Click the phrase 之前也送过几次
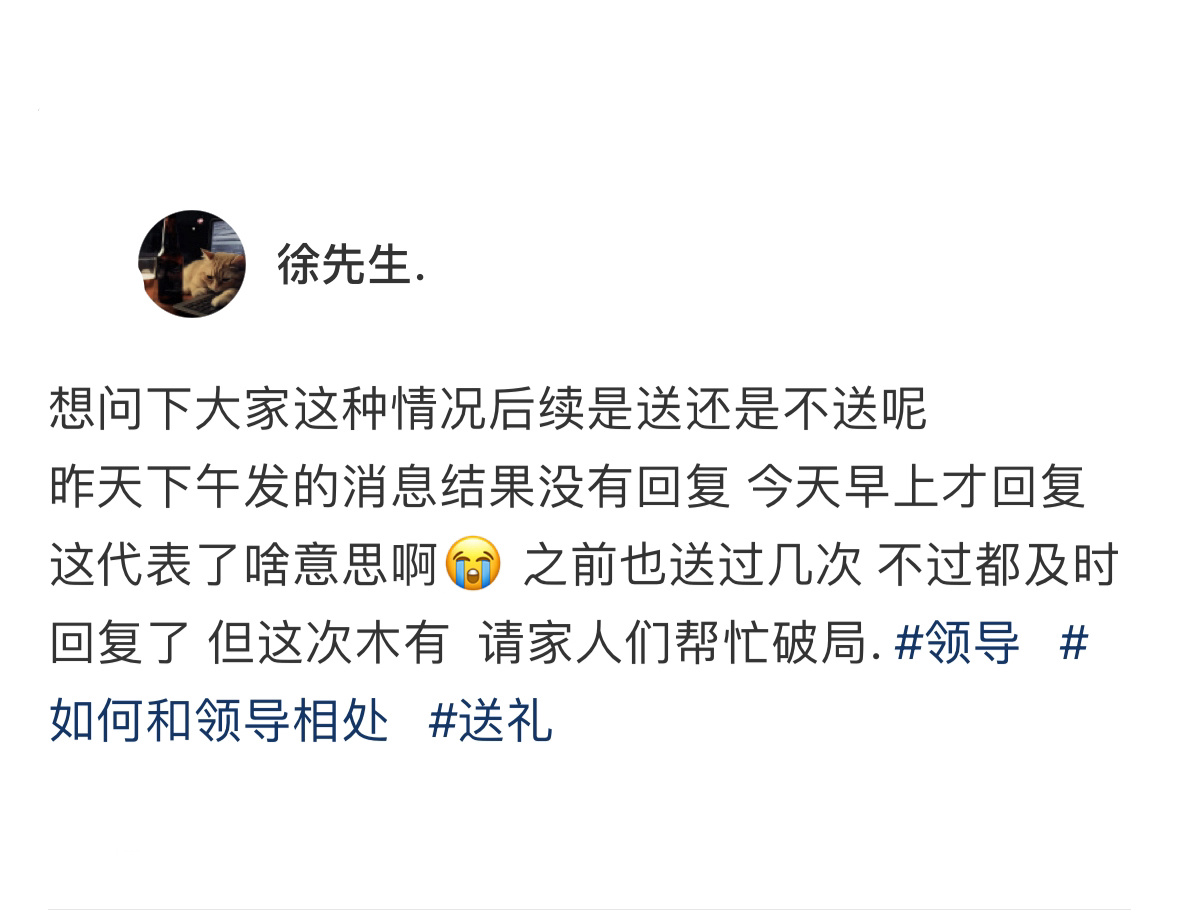 pyautogui.click(x=692, y=564)
